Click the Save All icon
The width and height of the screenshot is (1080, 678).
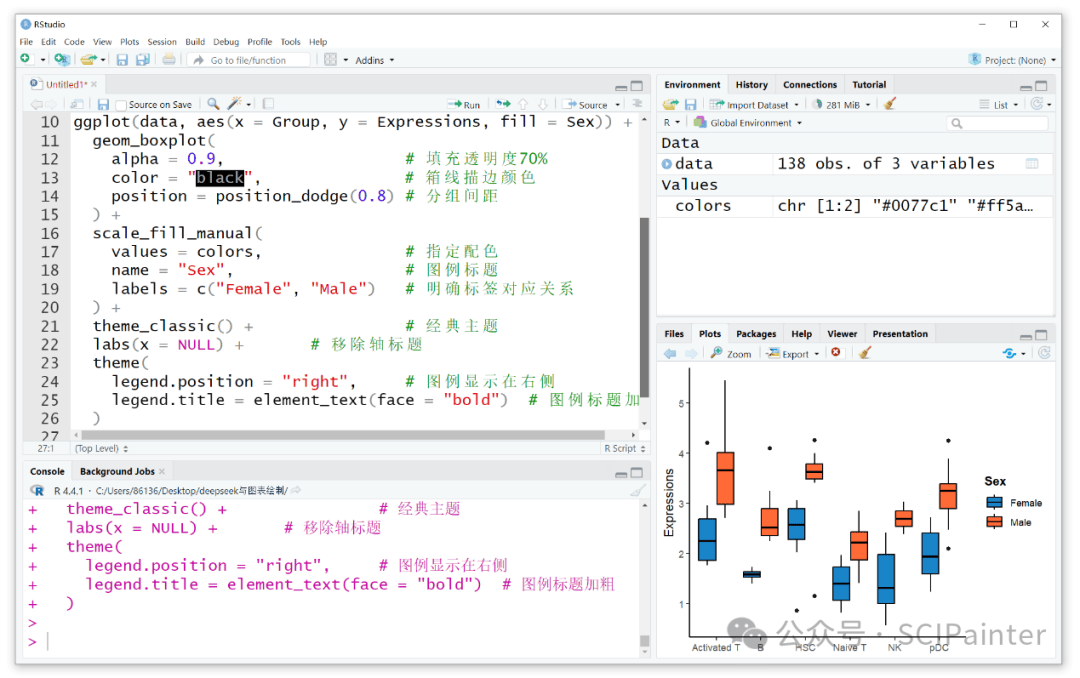point(143,60)
